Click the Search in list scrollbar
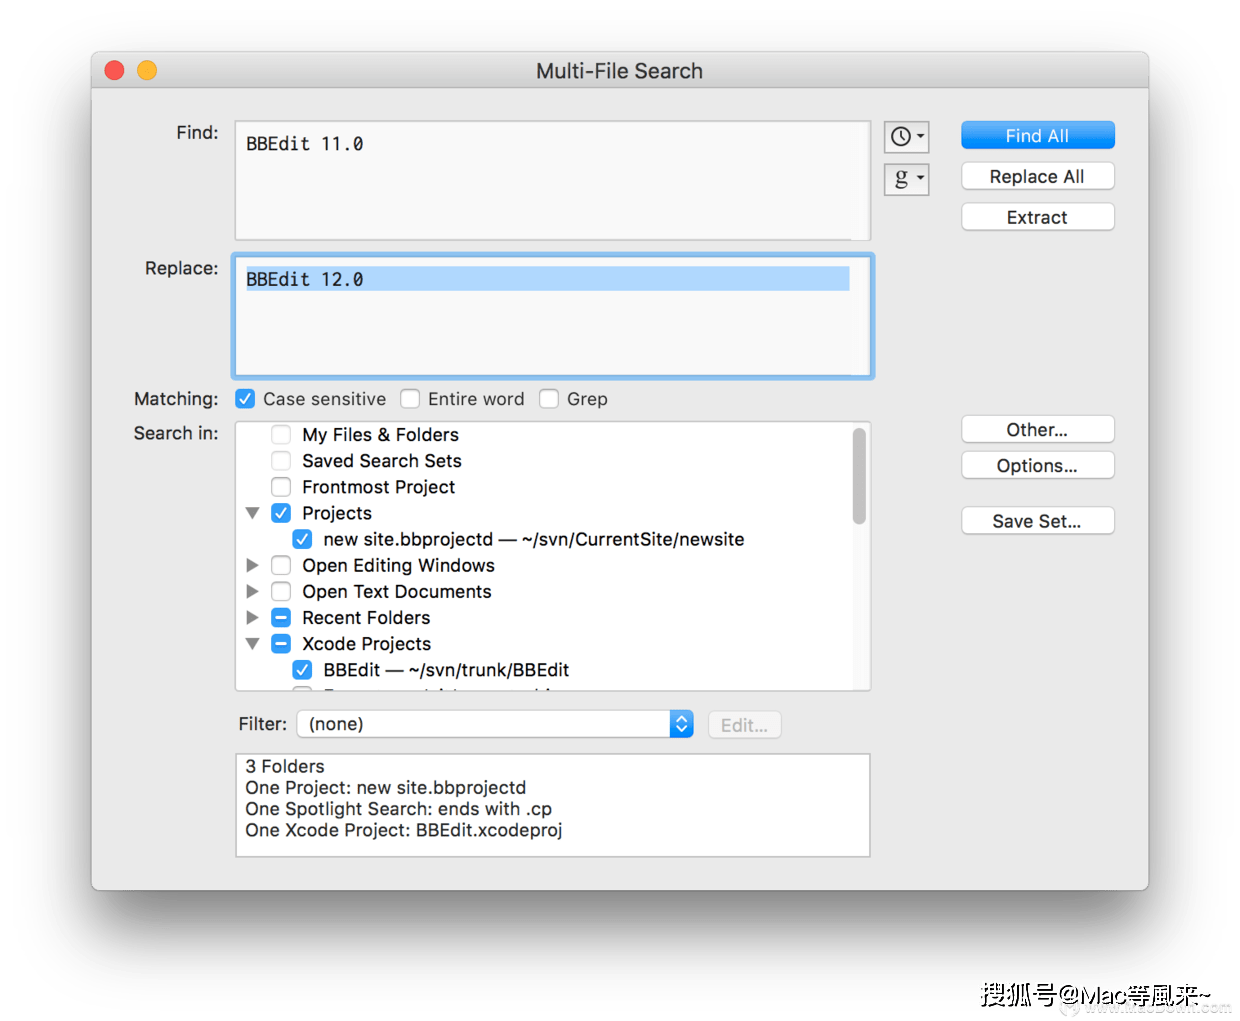Viewport: 1240px width, 1021px height. tap(859, 477)
